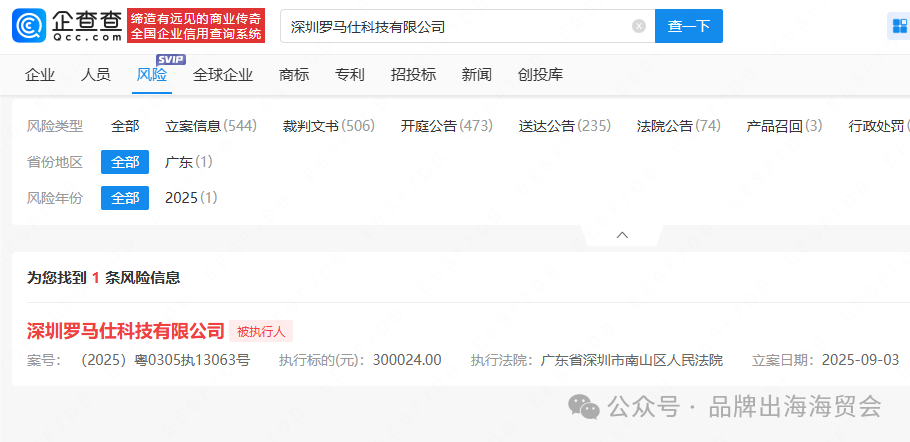The width and height of the screenshot is (910, 442).
Task: Clear the search box with the X icon
Action: pyautogui.click(x=638, y=26)
